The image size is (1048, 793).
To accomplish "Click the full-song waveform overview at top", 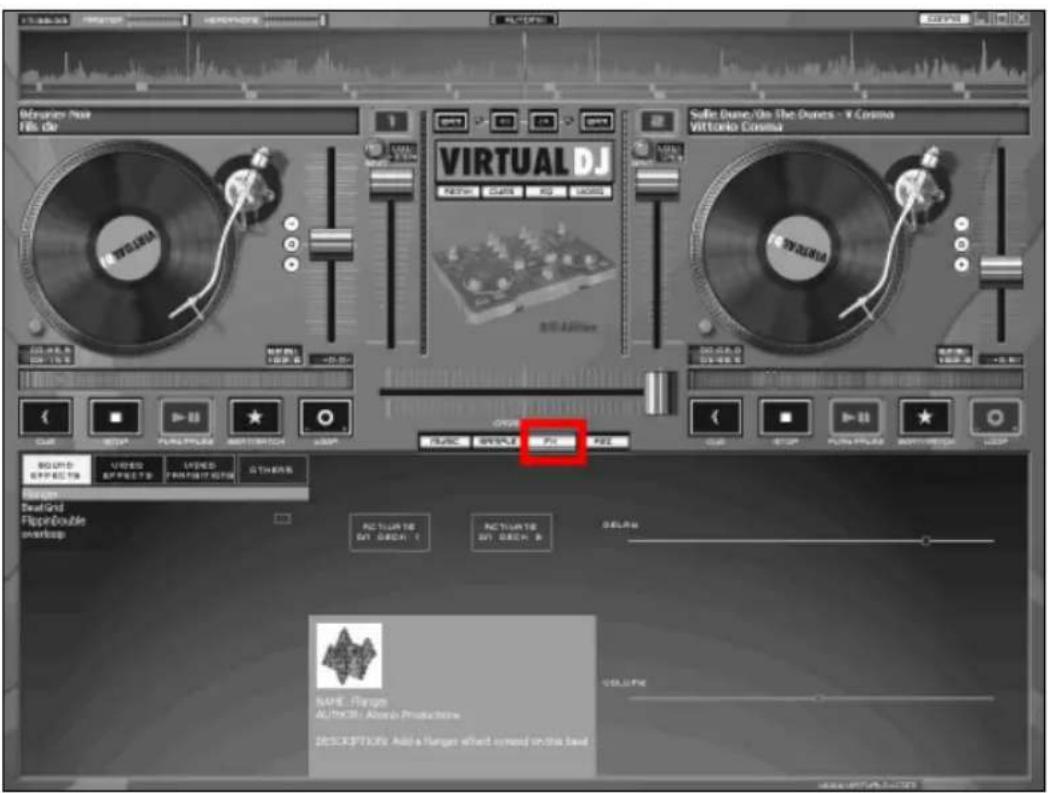I will (524, 66).
